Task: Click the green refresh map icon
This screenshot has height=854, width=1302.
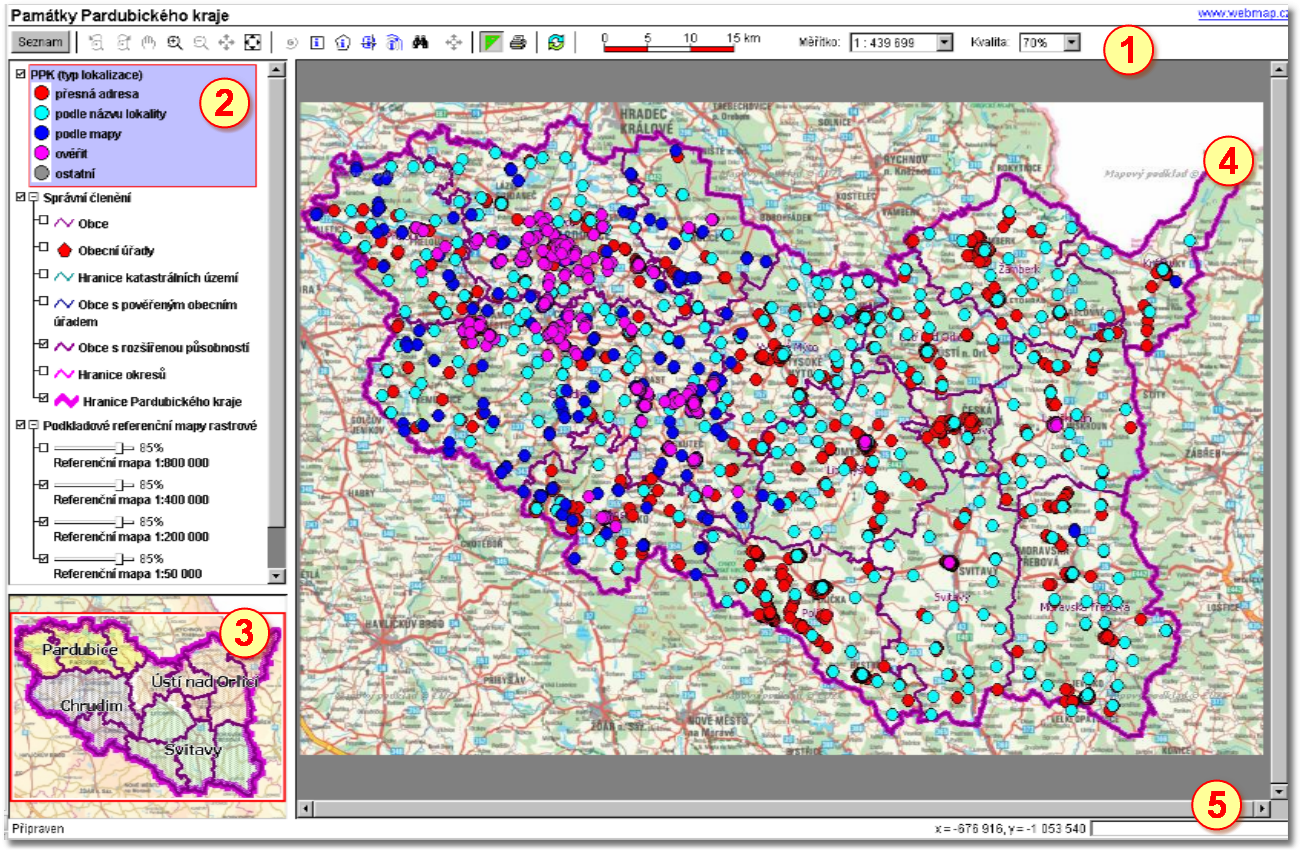Action: tap(556, 43)
